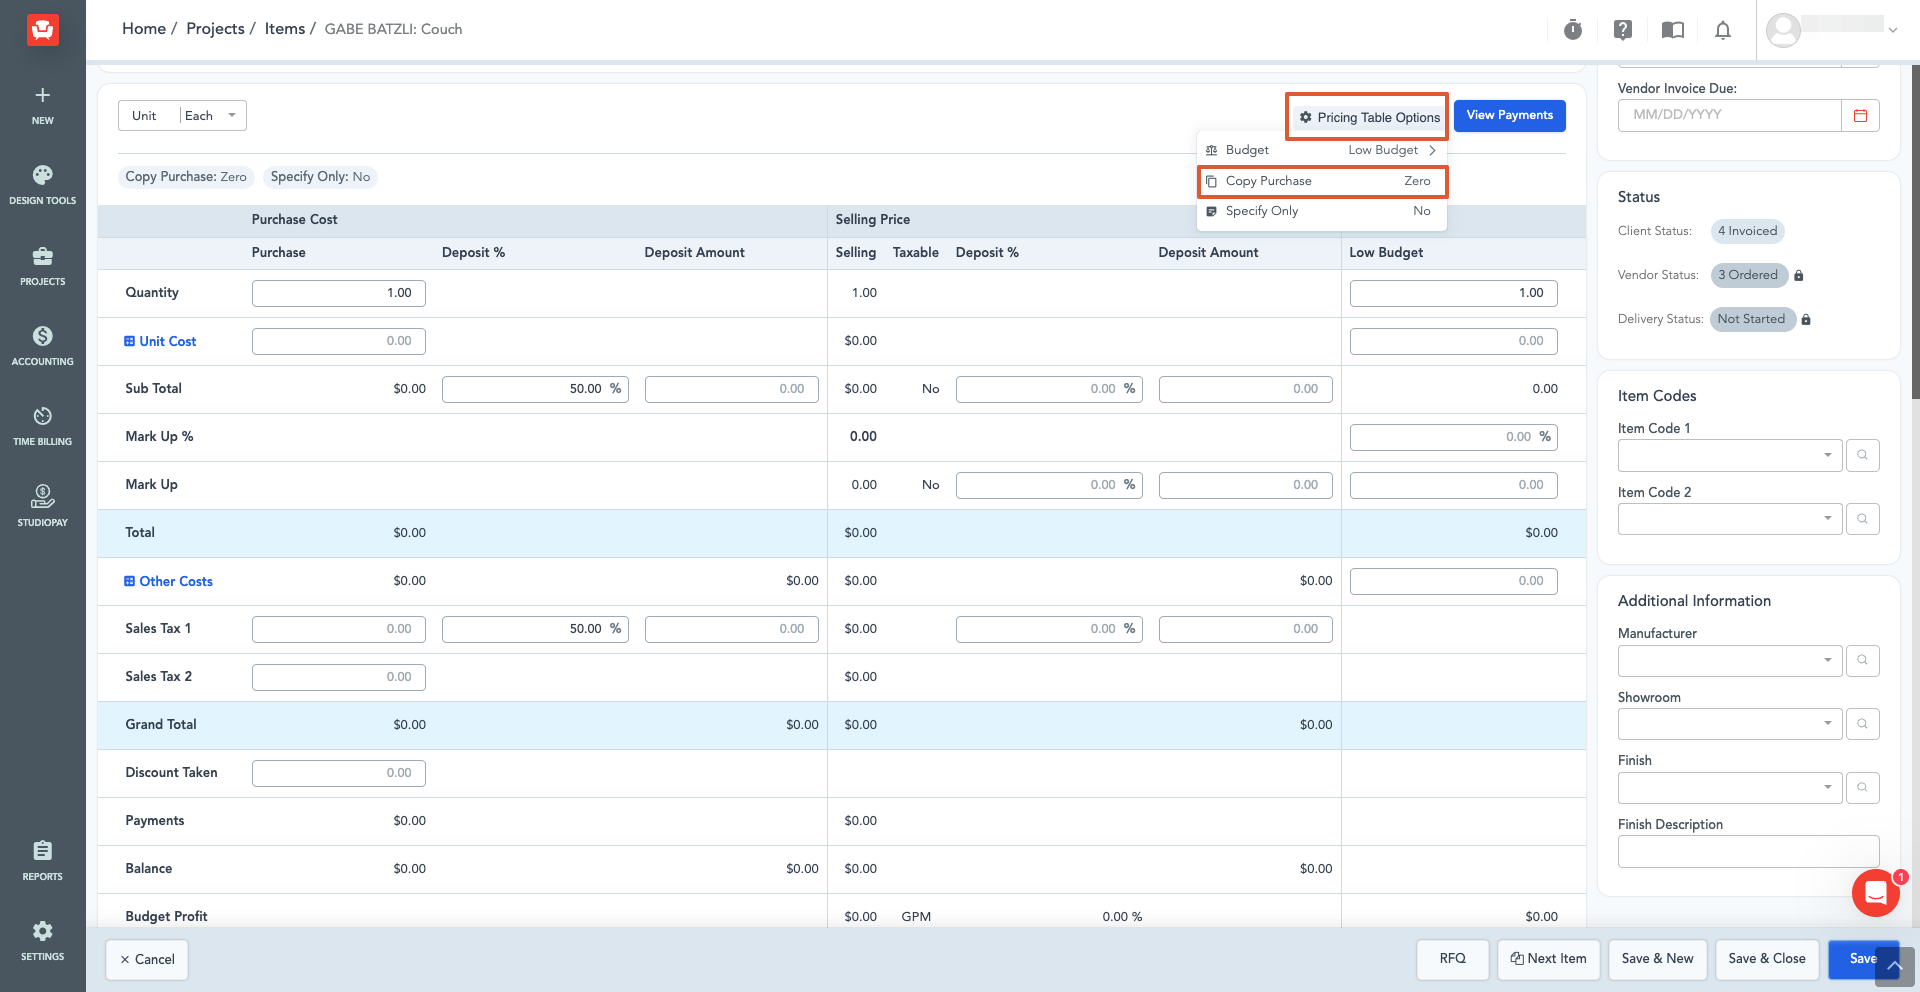The image size is (1920, 992).
Task: Select Copy Purchase menu option
Action: click(x=1322, y=181)
